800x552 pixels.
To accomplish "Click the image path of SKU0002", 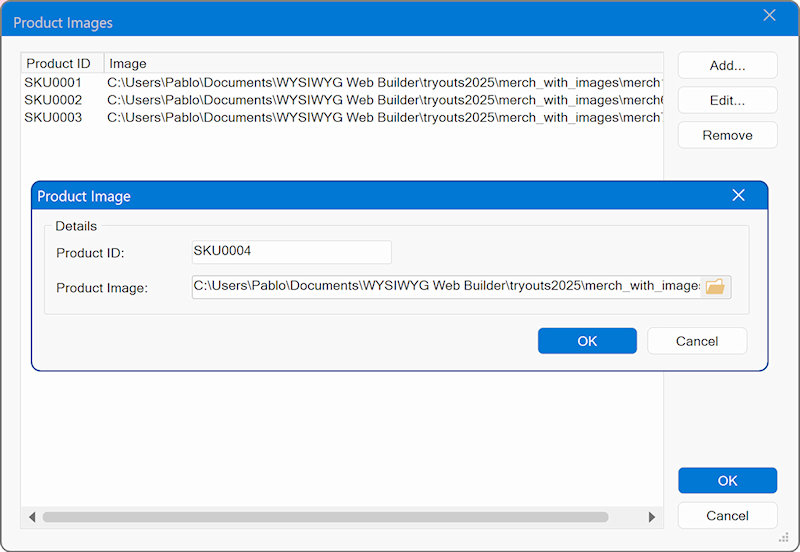I will pyautogui.click(x=385, y=100).
